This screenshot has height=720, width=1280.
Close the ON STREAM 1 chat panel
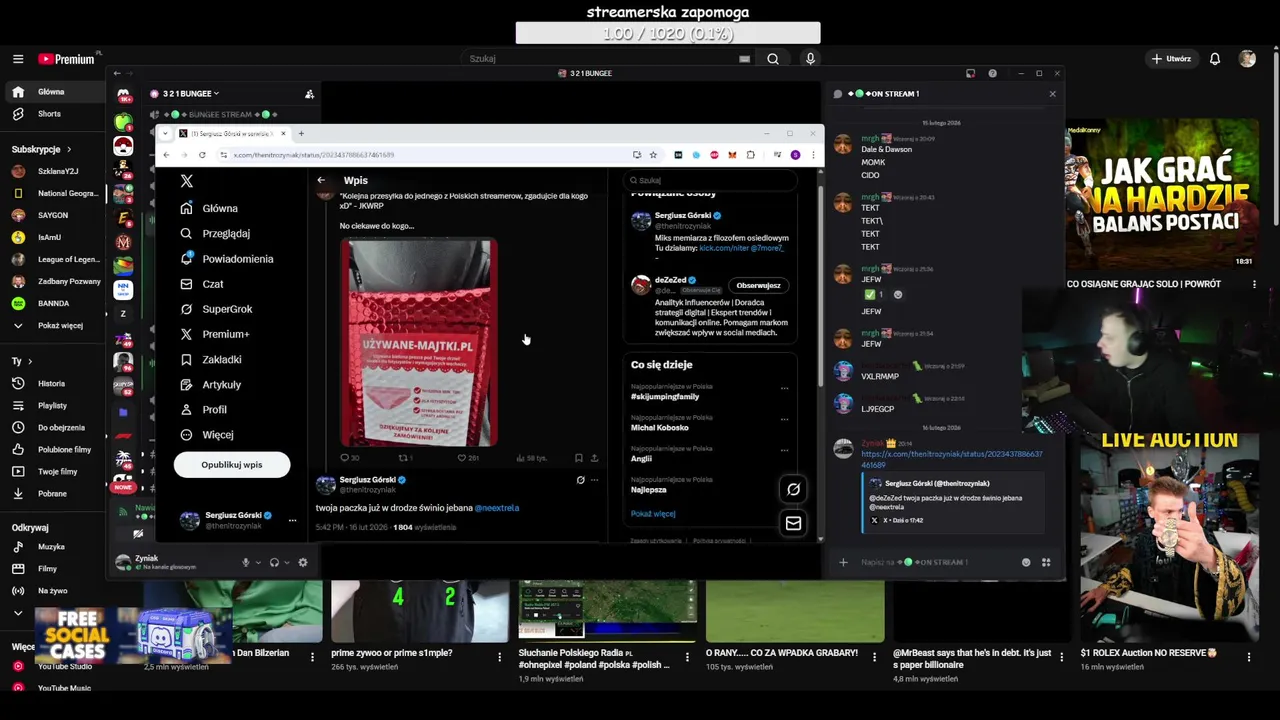tap(1052, 94)
